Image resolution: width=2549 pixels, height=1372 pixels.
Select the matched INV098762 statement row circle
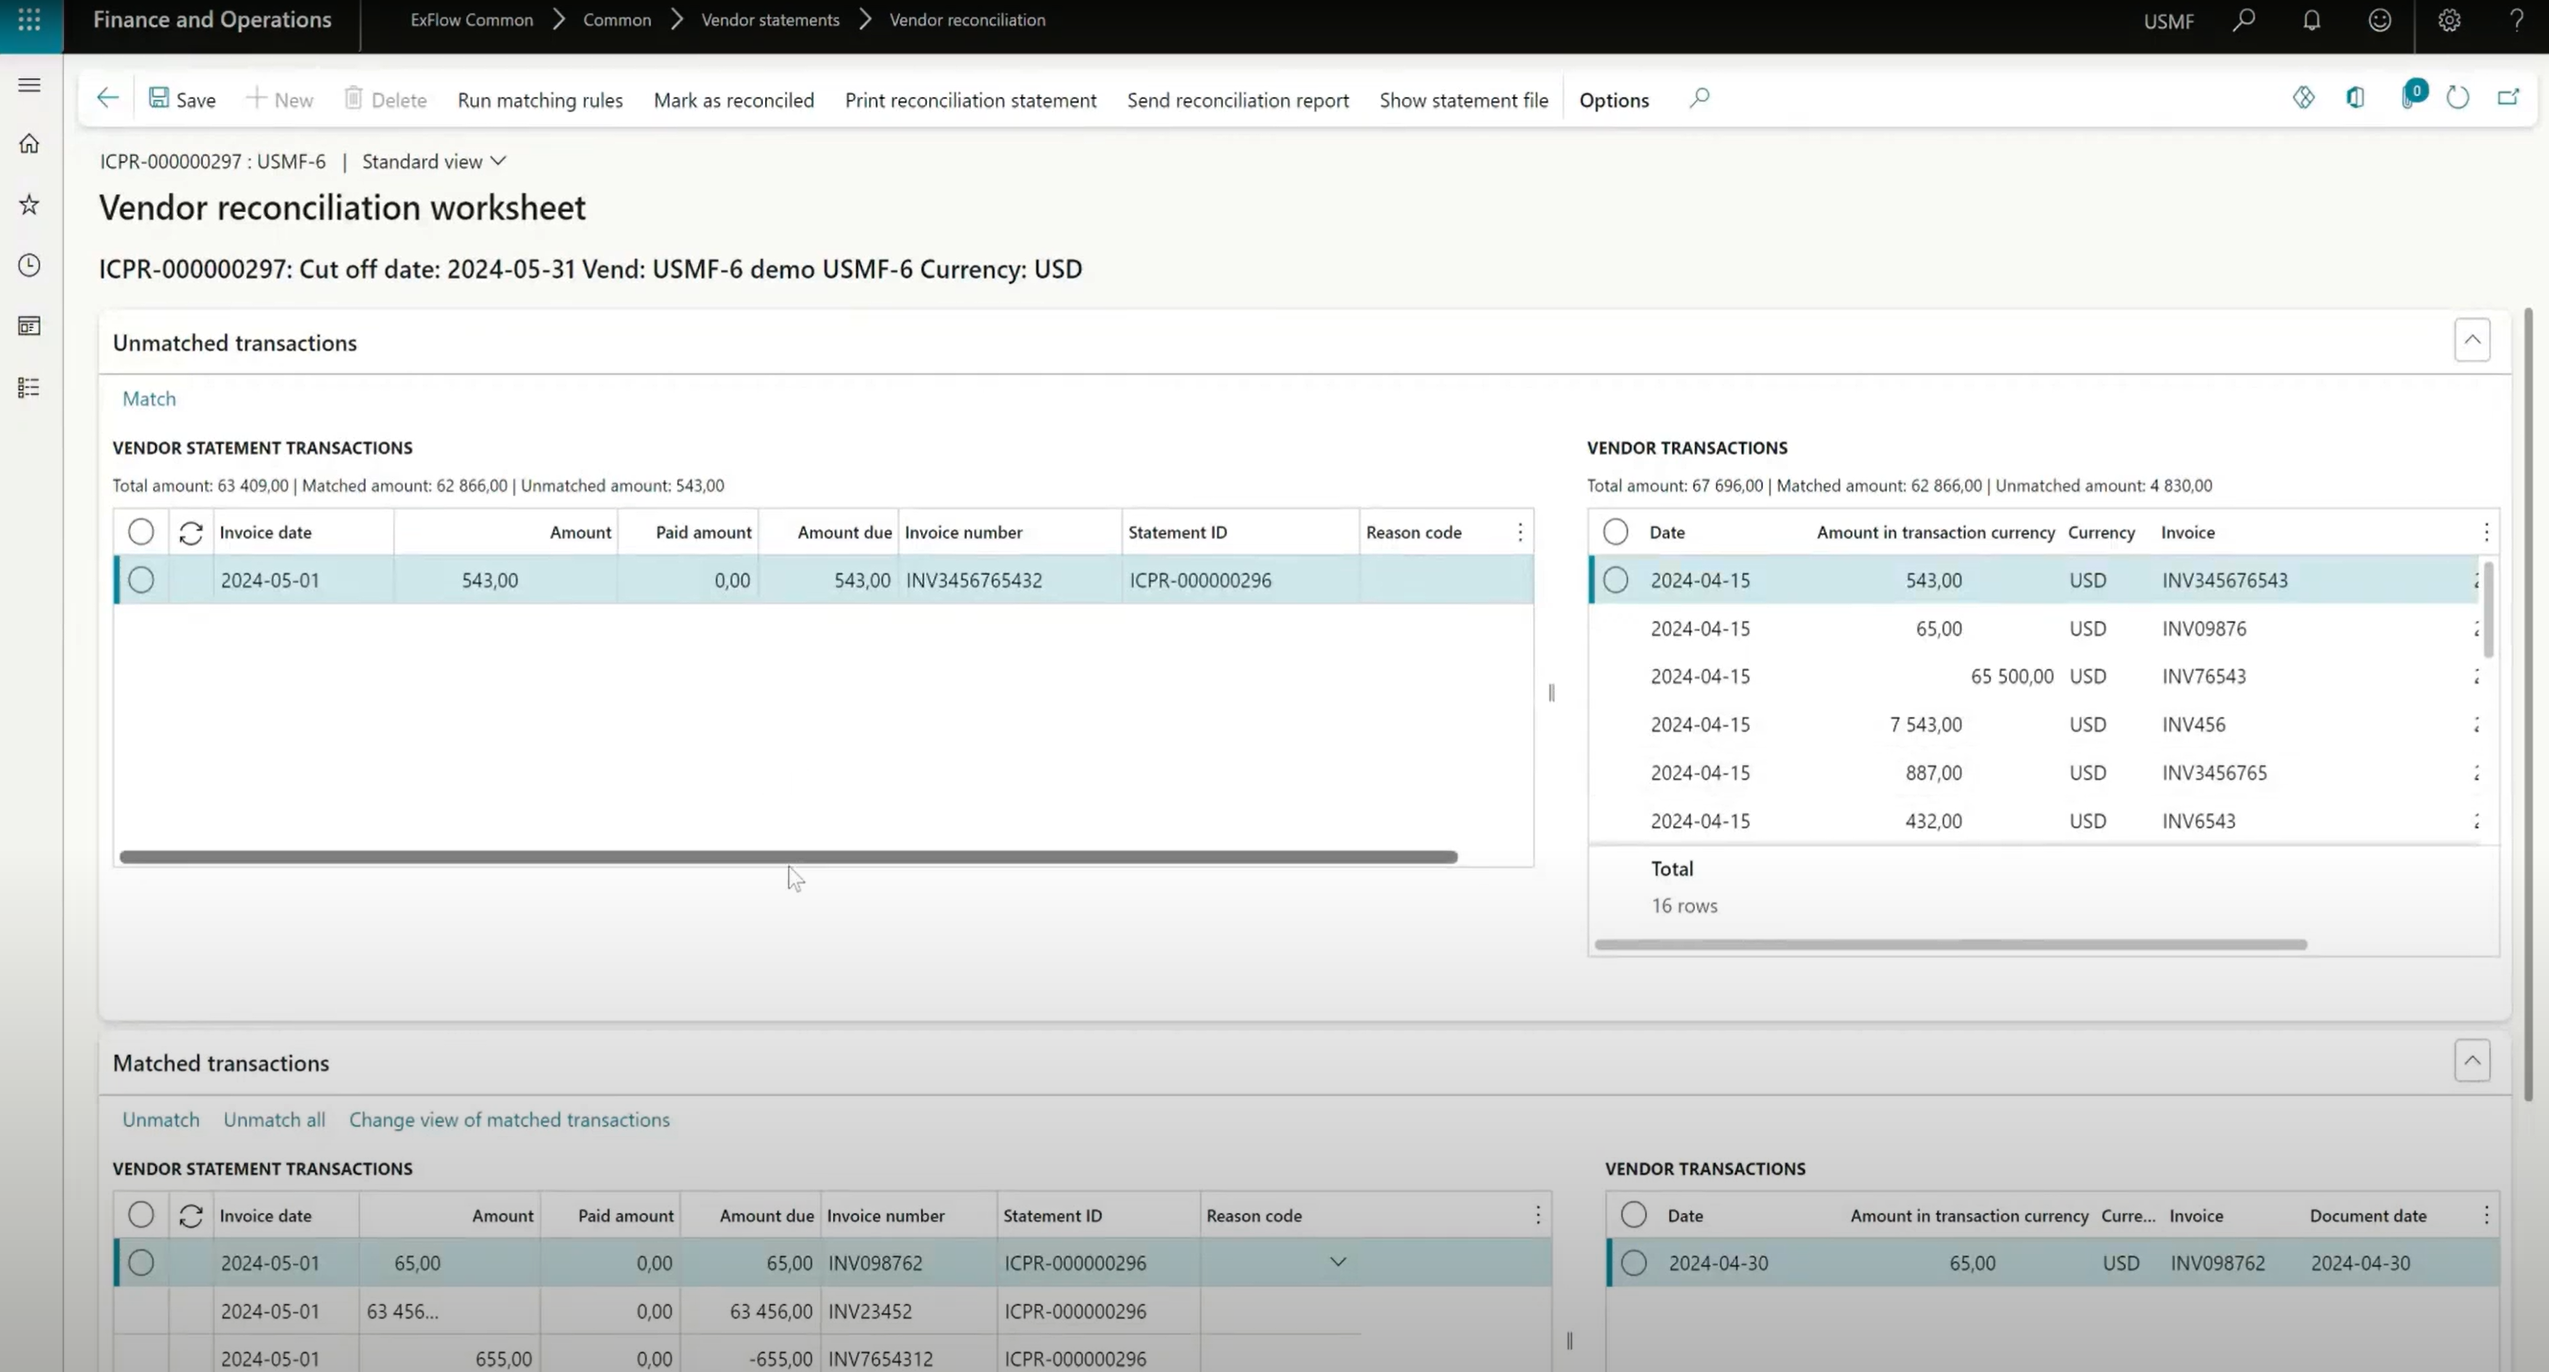pos(141,1263)
